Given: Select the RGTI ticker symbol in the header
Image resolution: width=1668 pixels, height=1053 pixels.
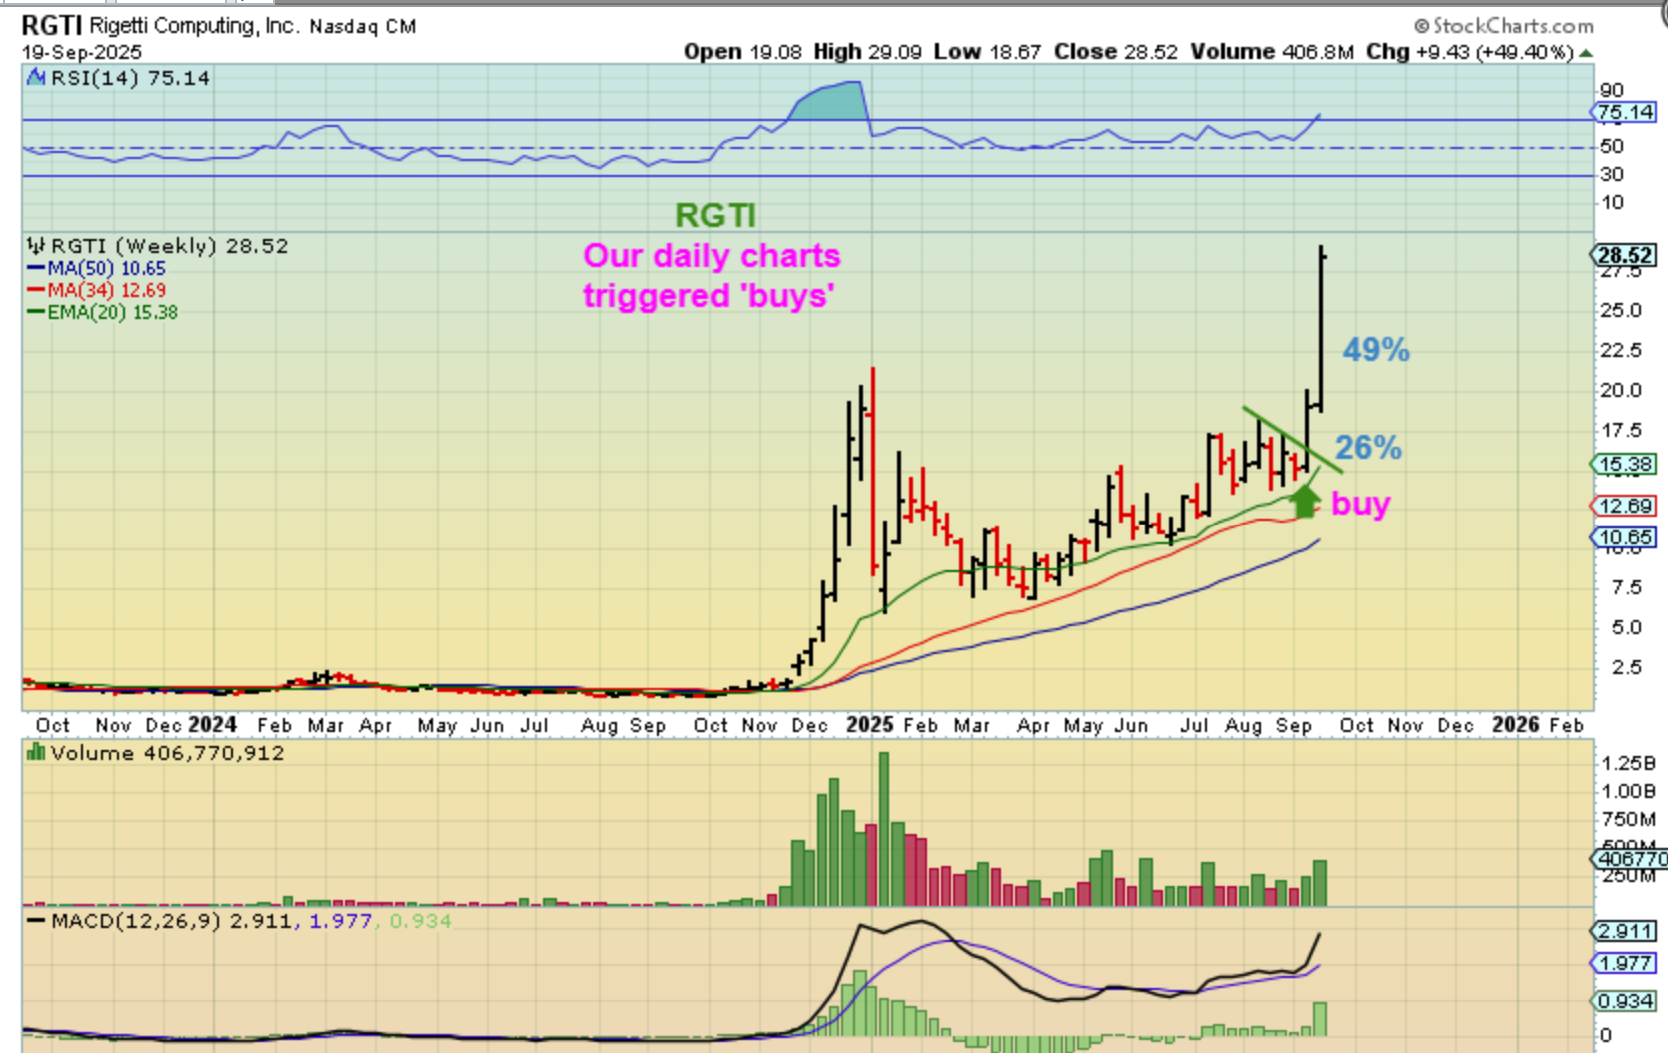Looking at the screenshot, I should (x=53, y=26).
